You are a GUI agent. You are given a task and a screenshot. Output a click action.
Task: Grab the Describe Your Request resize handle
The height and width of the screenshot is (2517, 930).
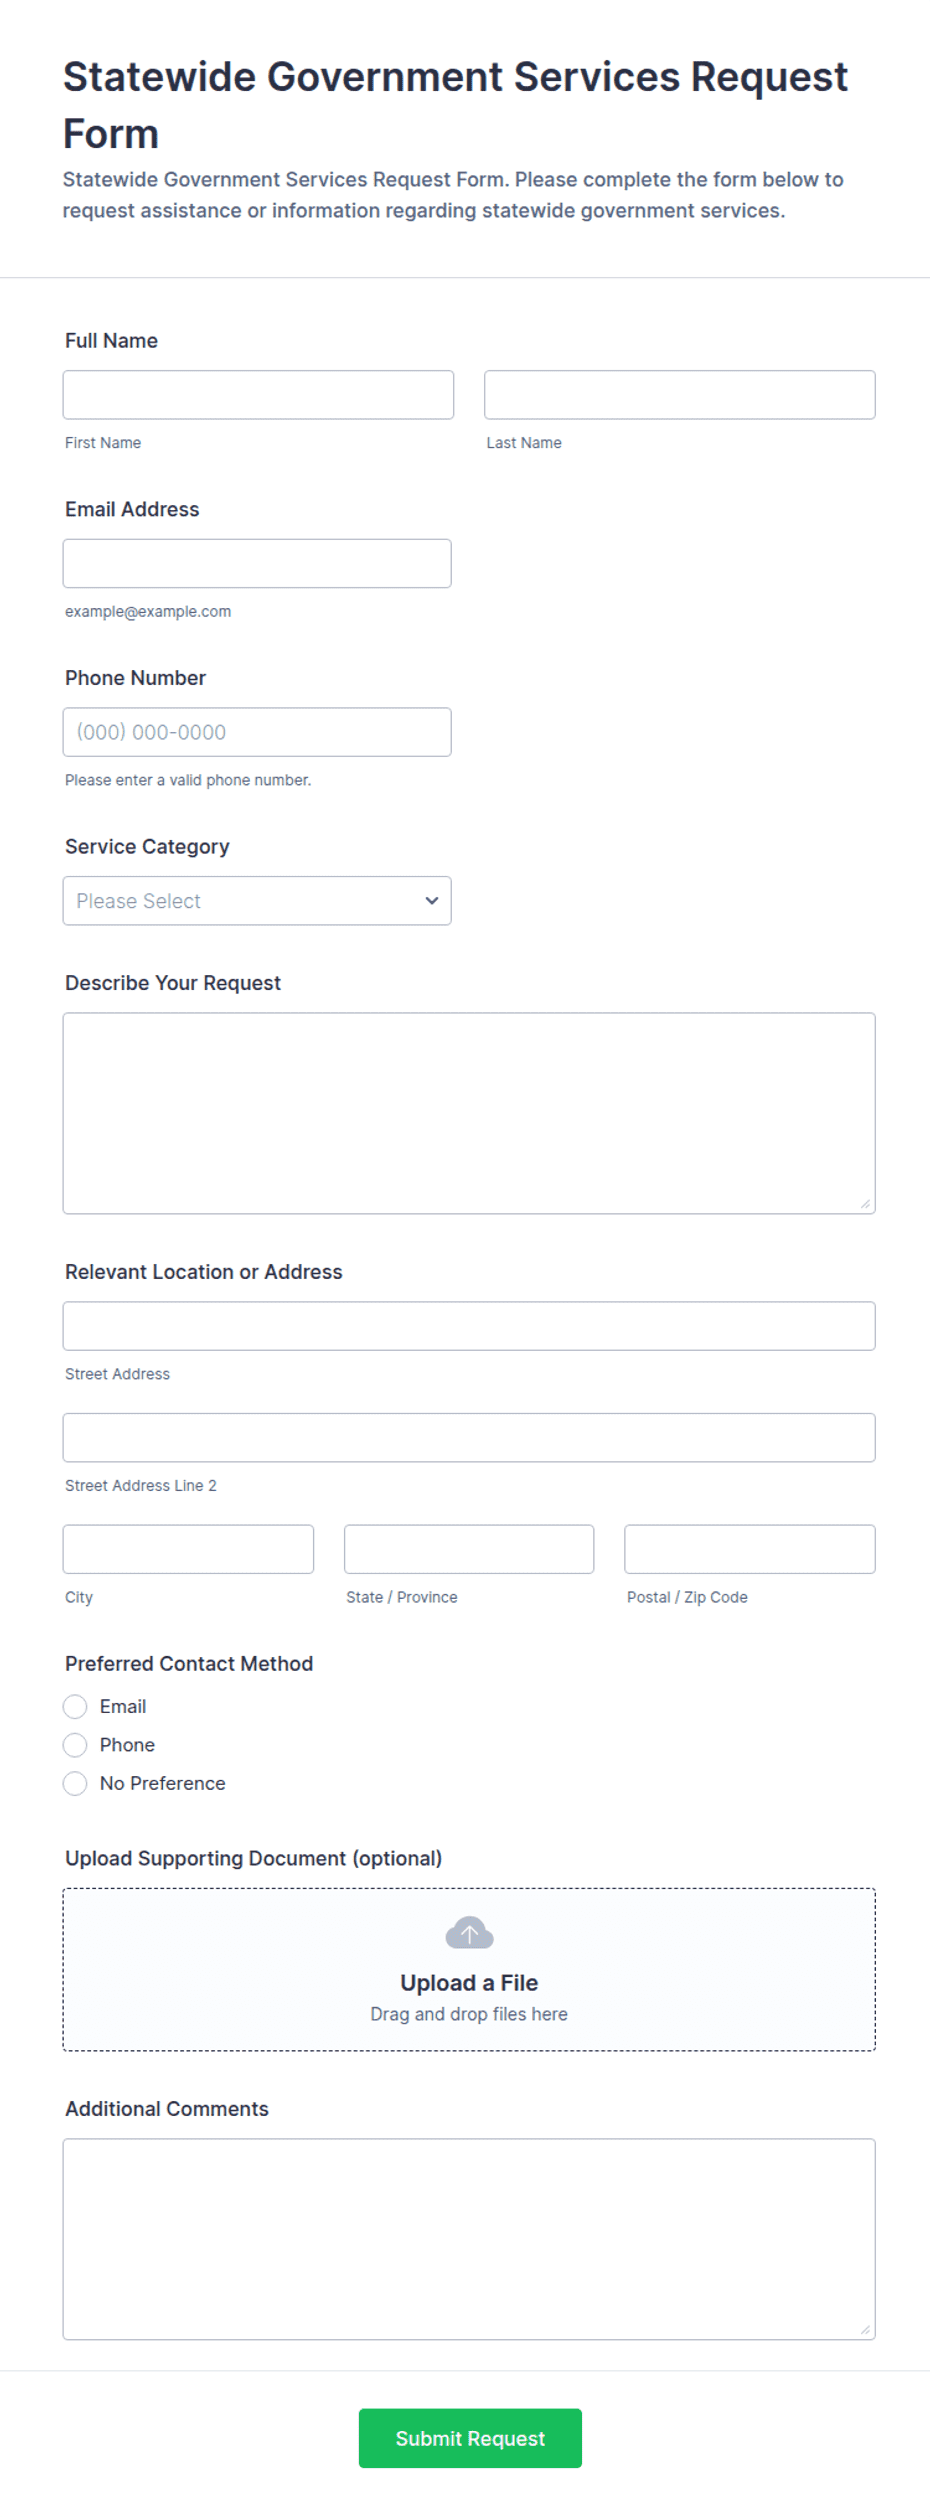(x=866, y=1204)
